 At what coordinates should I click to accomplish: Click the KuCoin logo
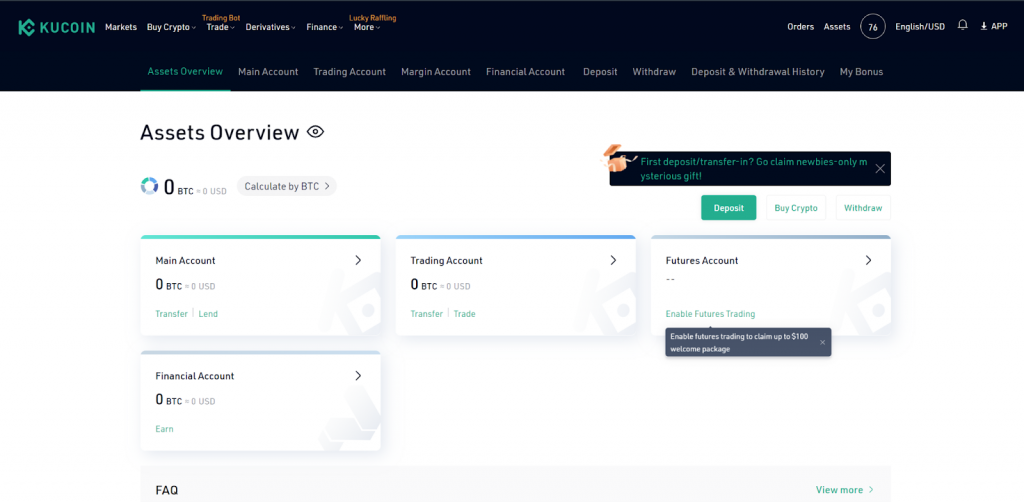click(x=56, y=27)
